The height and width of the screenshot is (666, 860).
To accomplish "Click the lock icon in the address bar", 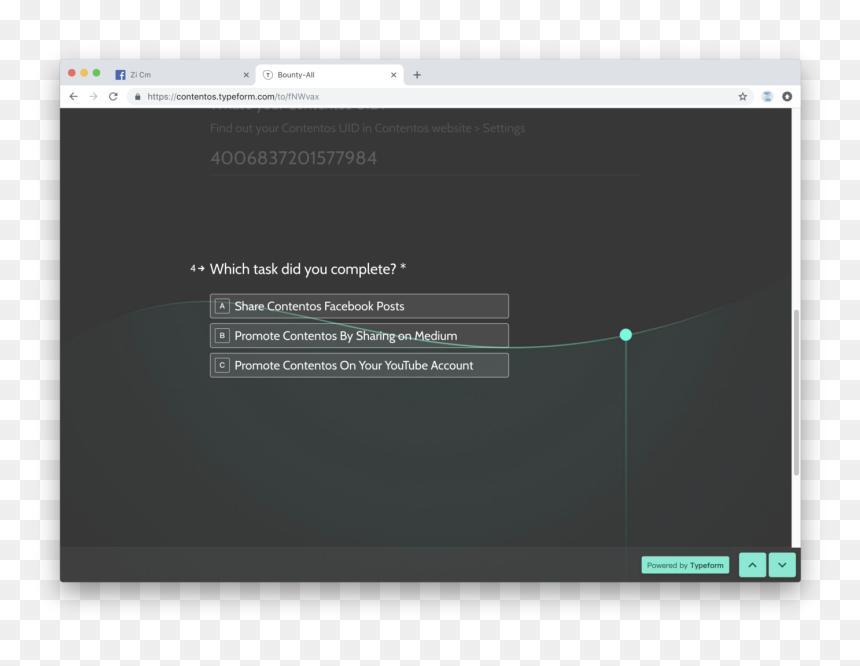I will coord(138,97).
